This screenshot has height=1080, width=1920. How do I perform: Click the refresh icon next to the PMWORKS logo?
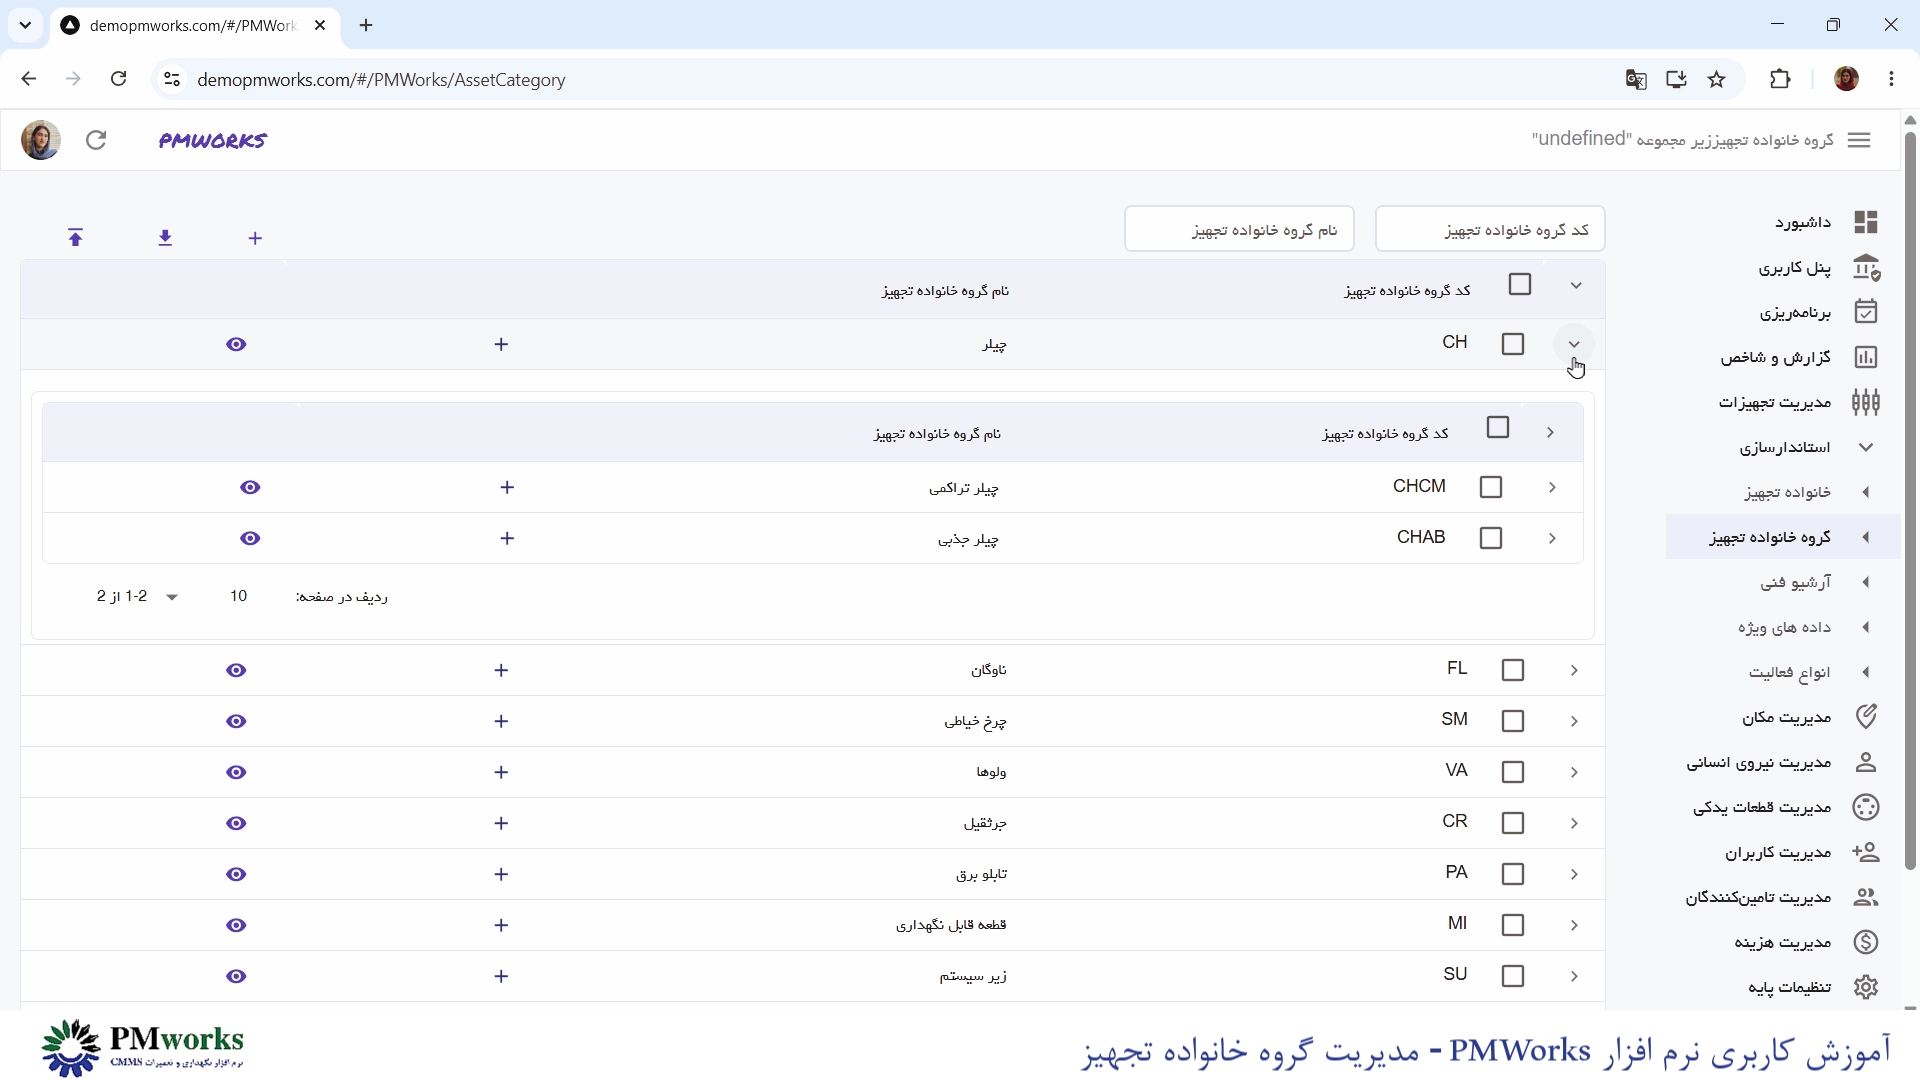point(96,140)
